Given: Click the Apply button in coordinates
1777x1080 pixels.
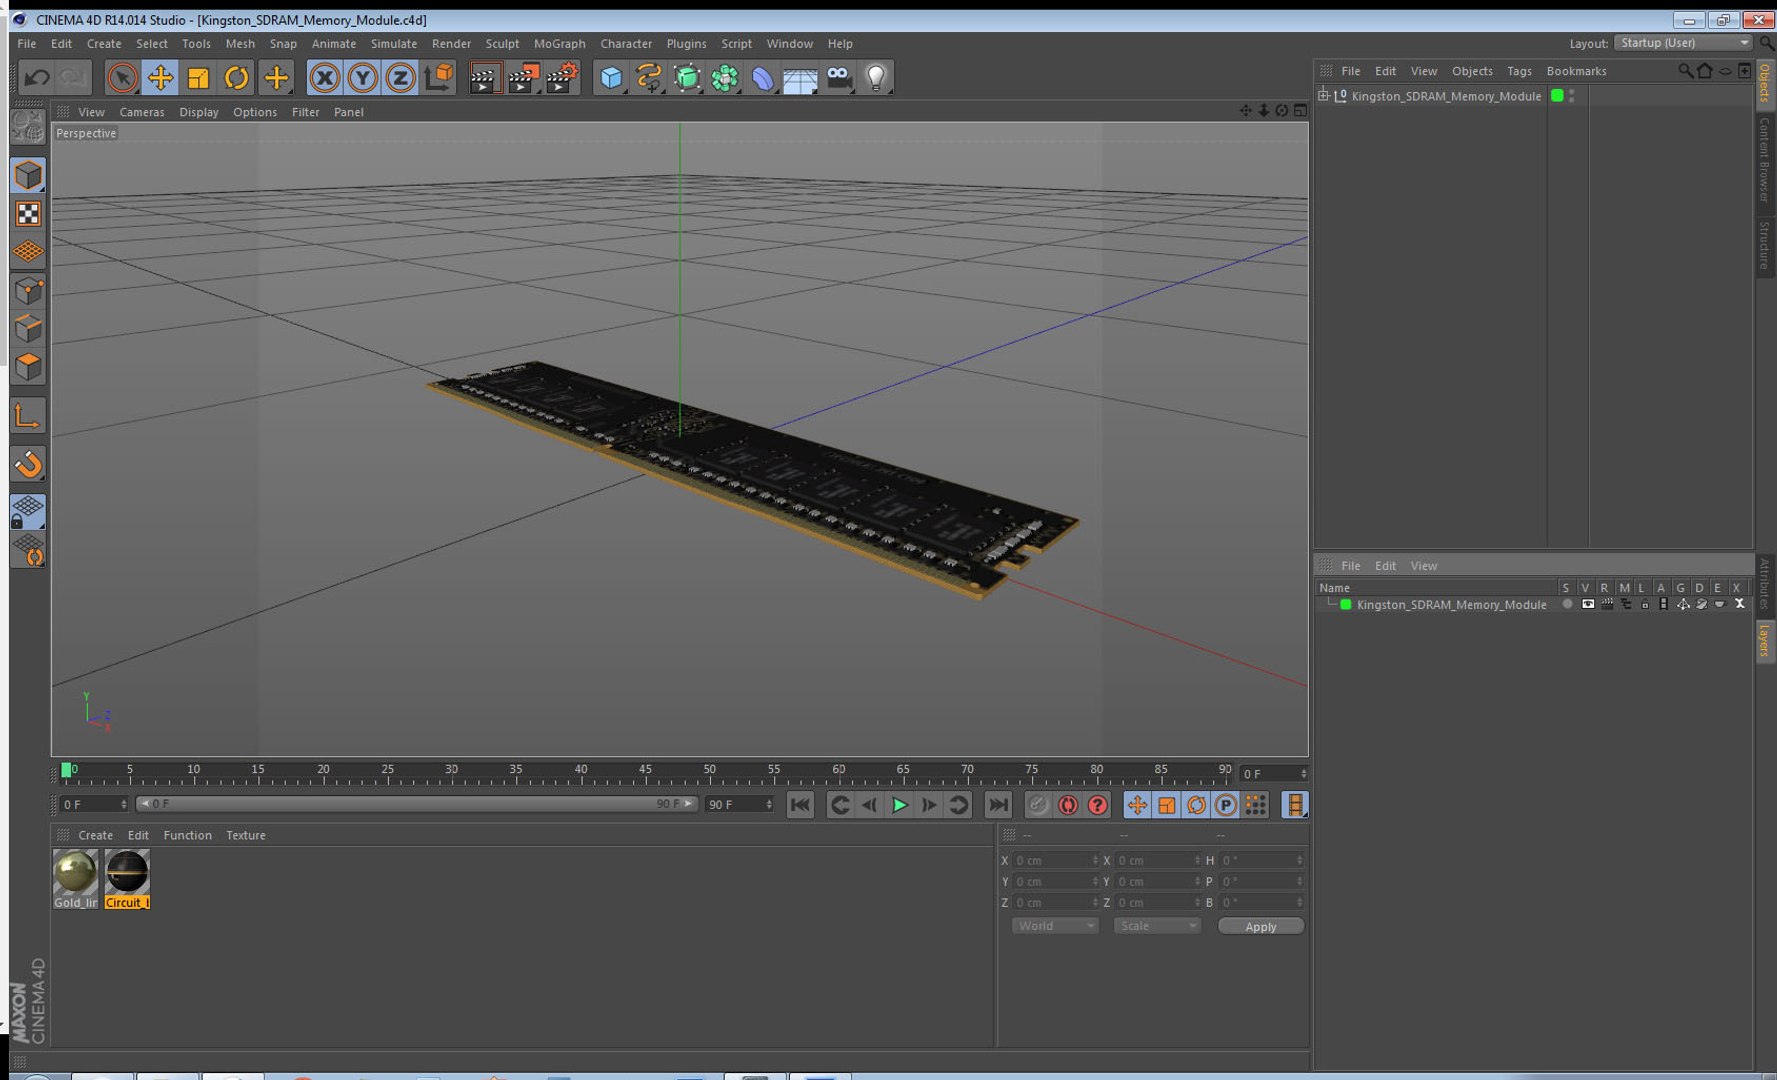Looking at the screenshot, I should [1261, 927].
